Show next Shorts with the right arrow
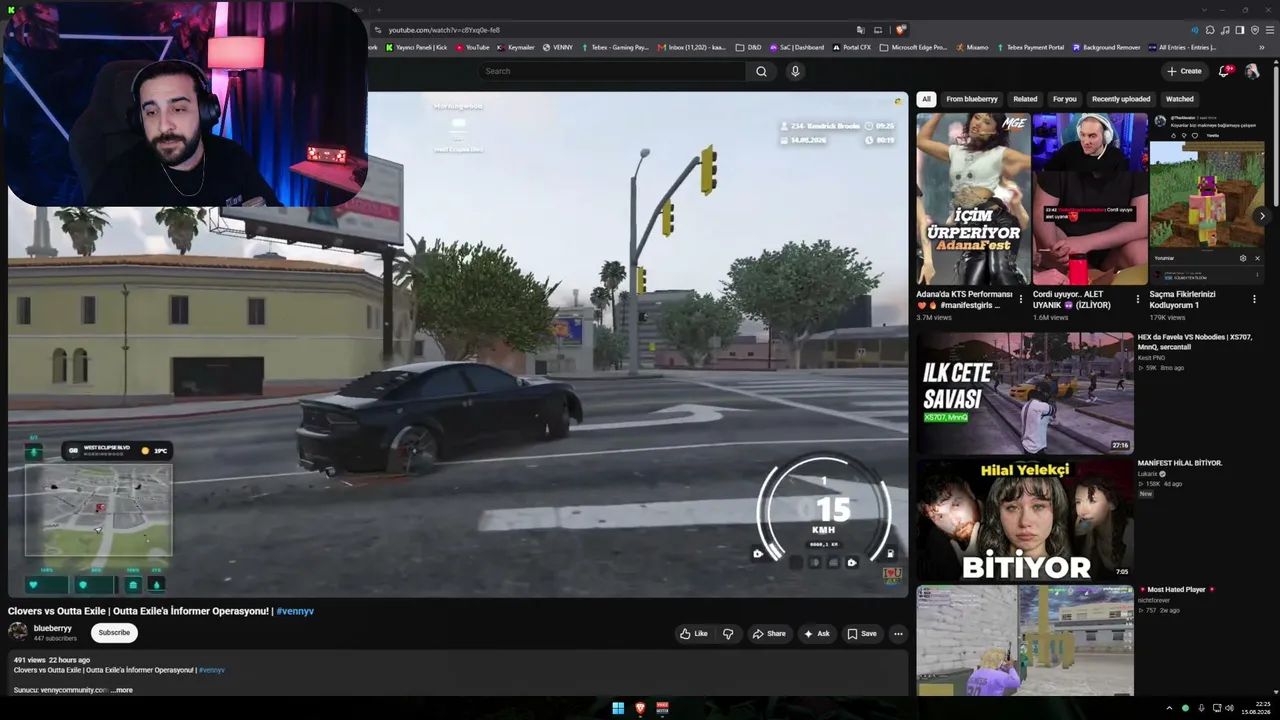This screenshot has height=720, width=1280. [x=1262, y=215]
